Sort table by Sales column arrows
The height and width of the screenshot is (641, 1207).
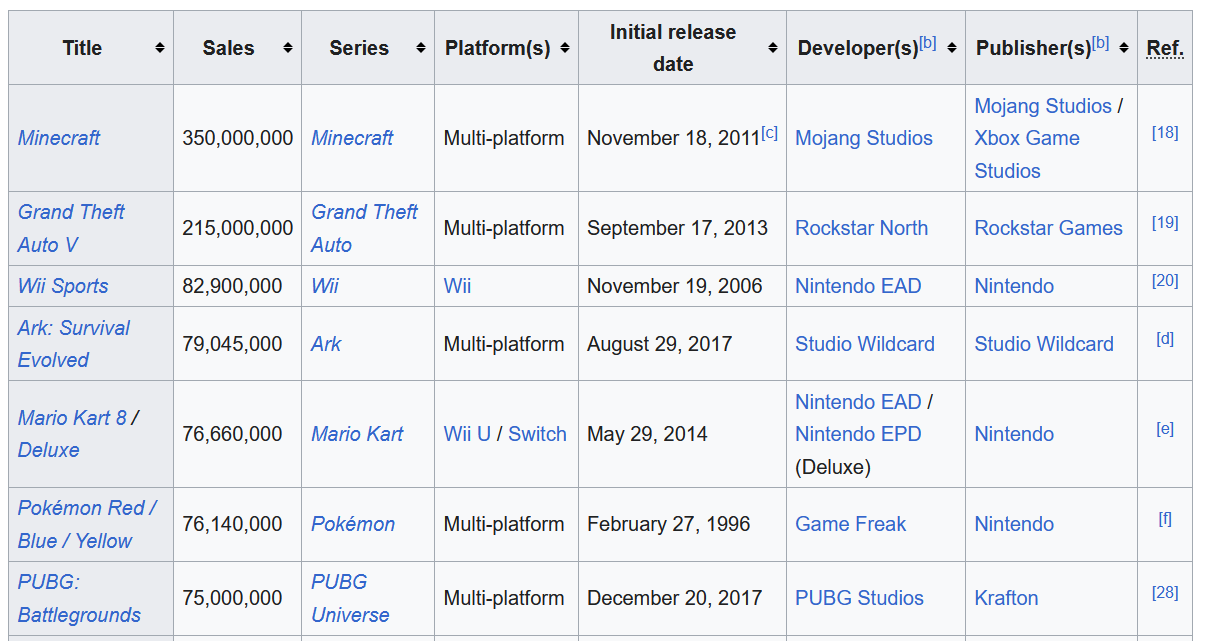click(x=288, y=48)
